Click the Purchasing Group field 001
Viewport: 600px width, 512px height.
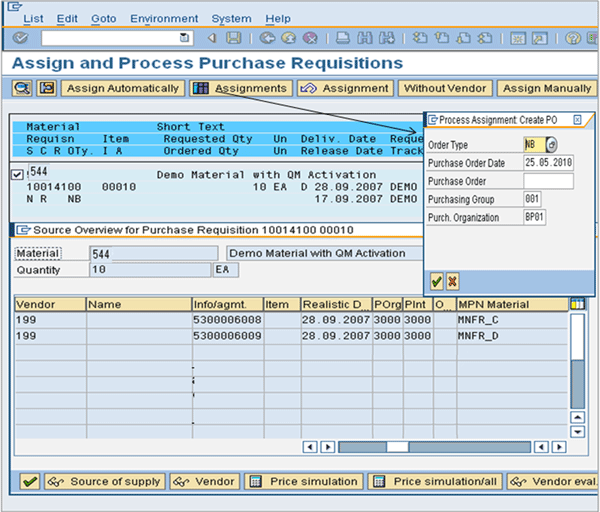tap(532, 199)
